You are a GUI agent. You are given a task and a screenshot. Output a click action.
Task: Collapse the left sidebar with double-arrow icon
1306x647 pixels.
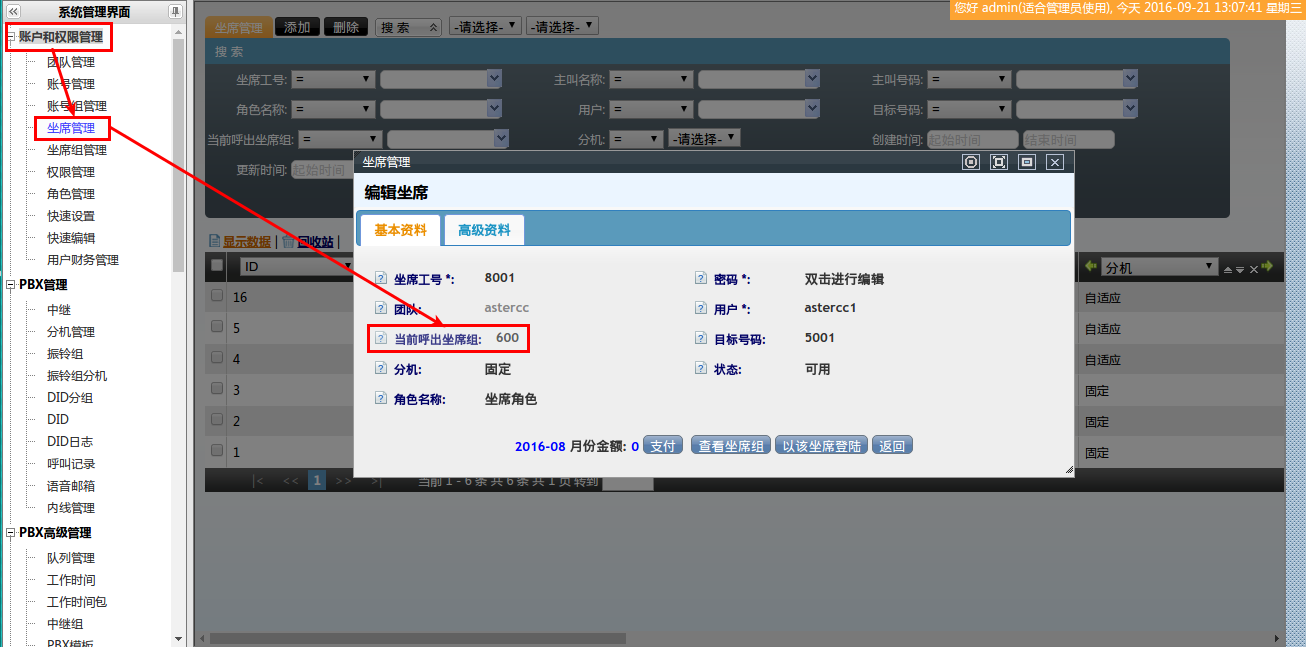pyautogui.click(x=13, y=12)
